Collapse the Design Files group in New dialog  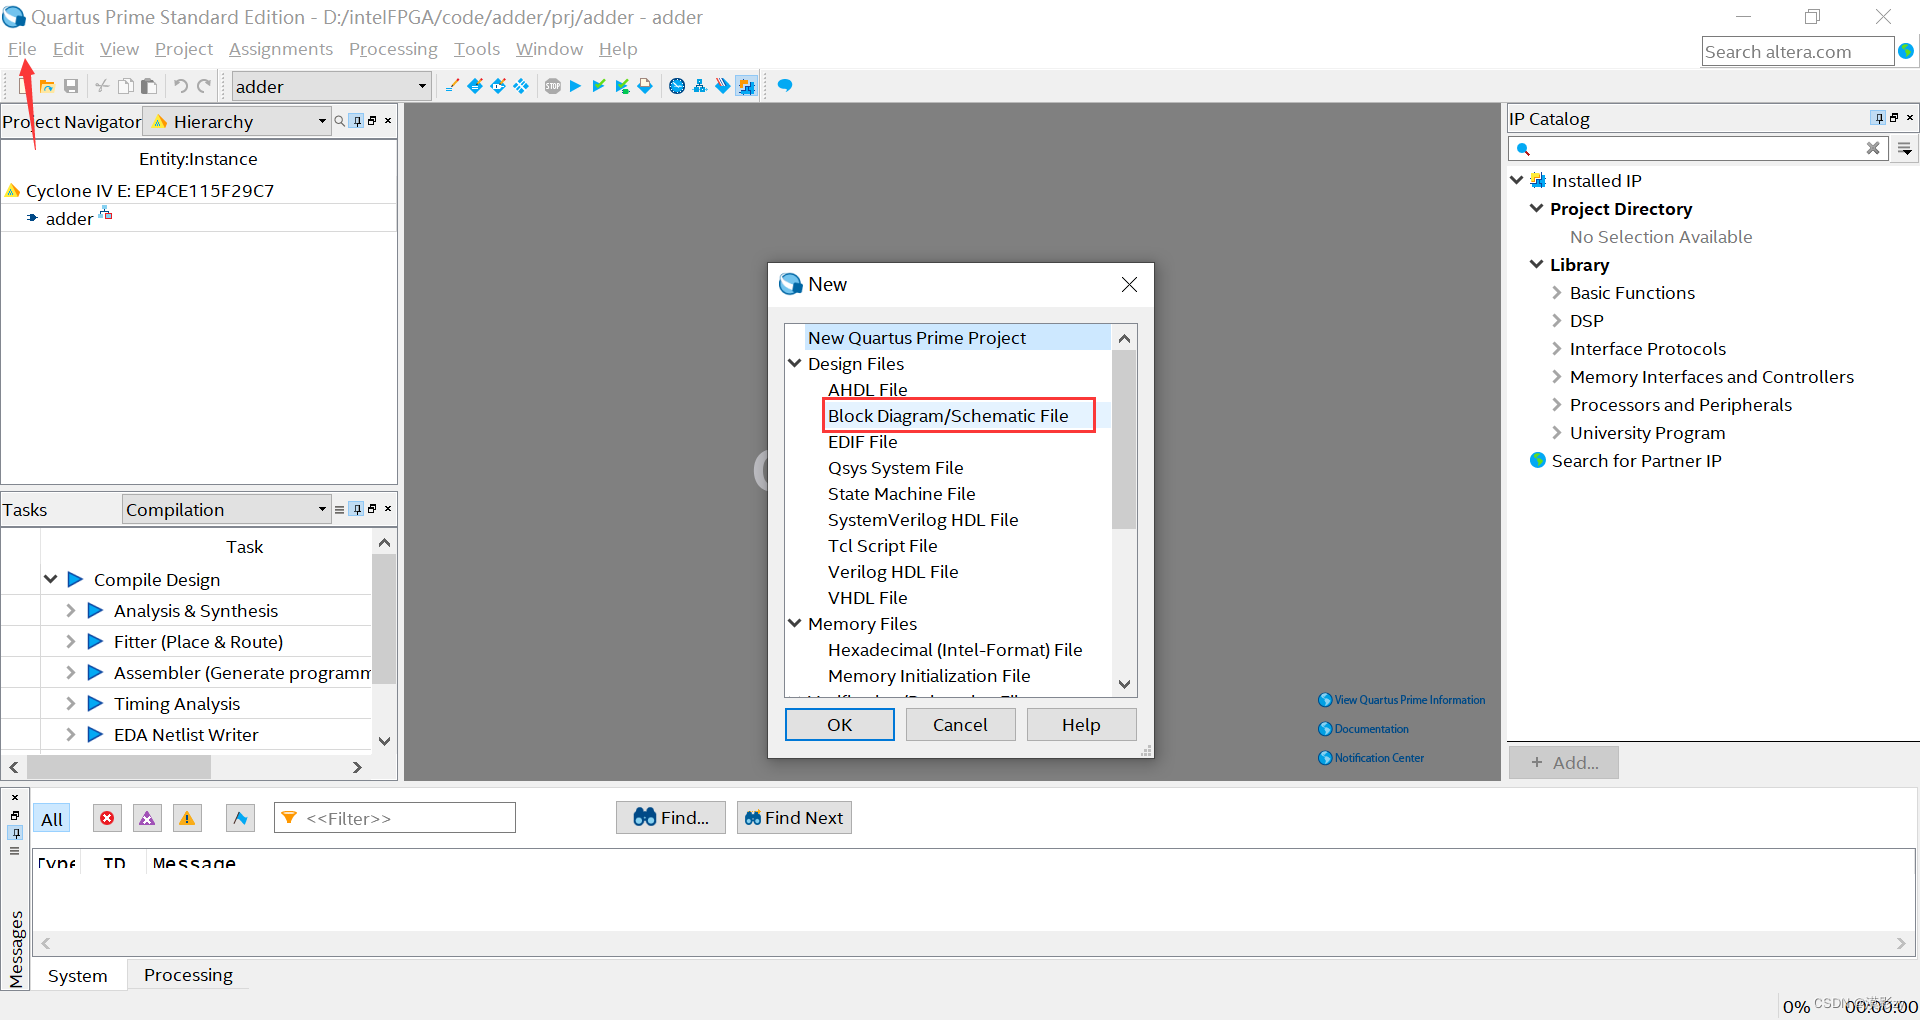coord(795,363)
